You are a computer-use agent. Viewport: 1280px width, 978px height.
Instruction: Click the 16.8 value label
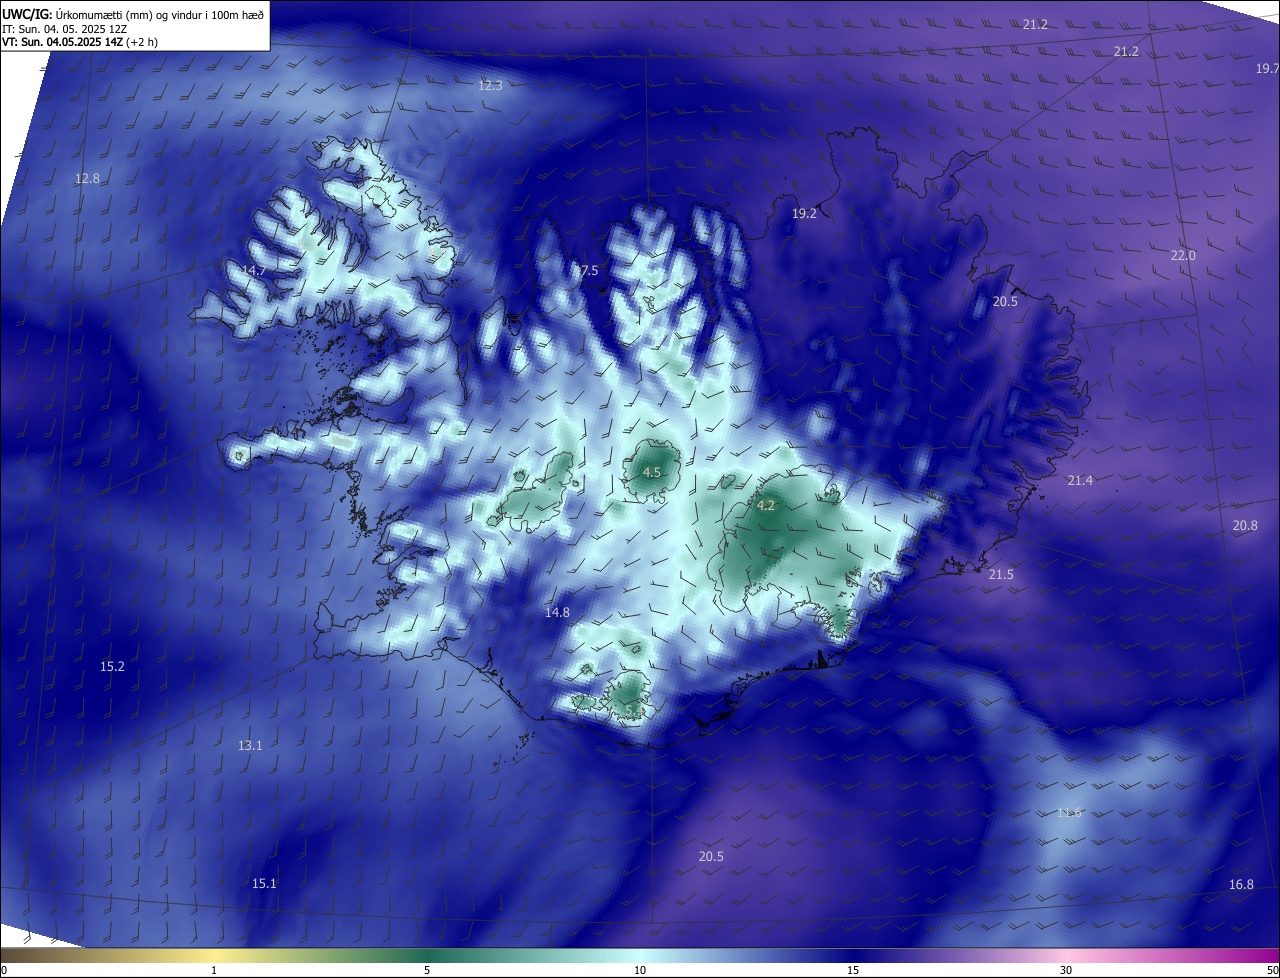coord(1241,885)
